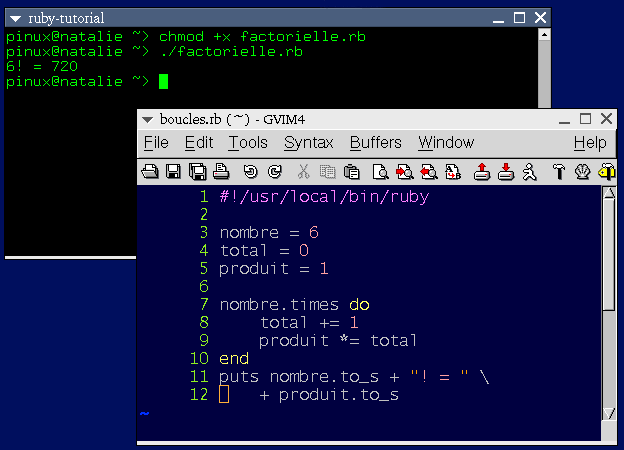Open the Tools menu in GVIM
The image size is (624, 450).
tap(248, 143)
